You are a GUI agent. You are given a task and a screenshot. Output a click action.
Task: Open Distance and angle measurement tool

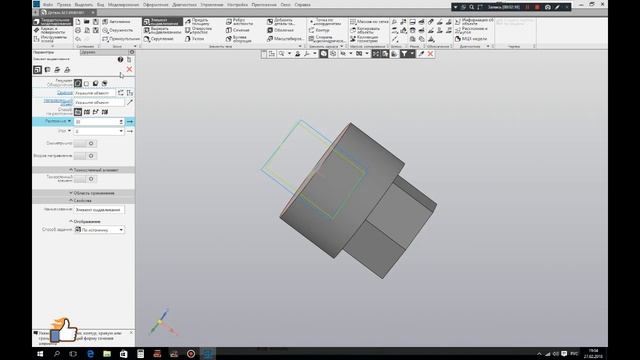pyautogui.click(x=471, y=30)
